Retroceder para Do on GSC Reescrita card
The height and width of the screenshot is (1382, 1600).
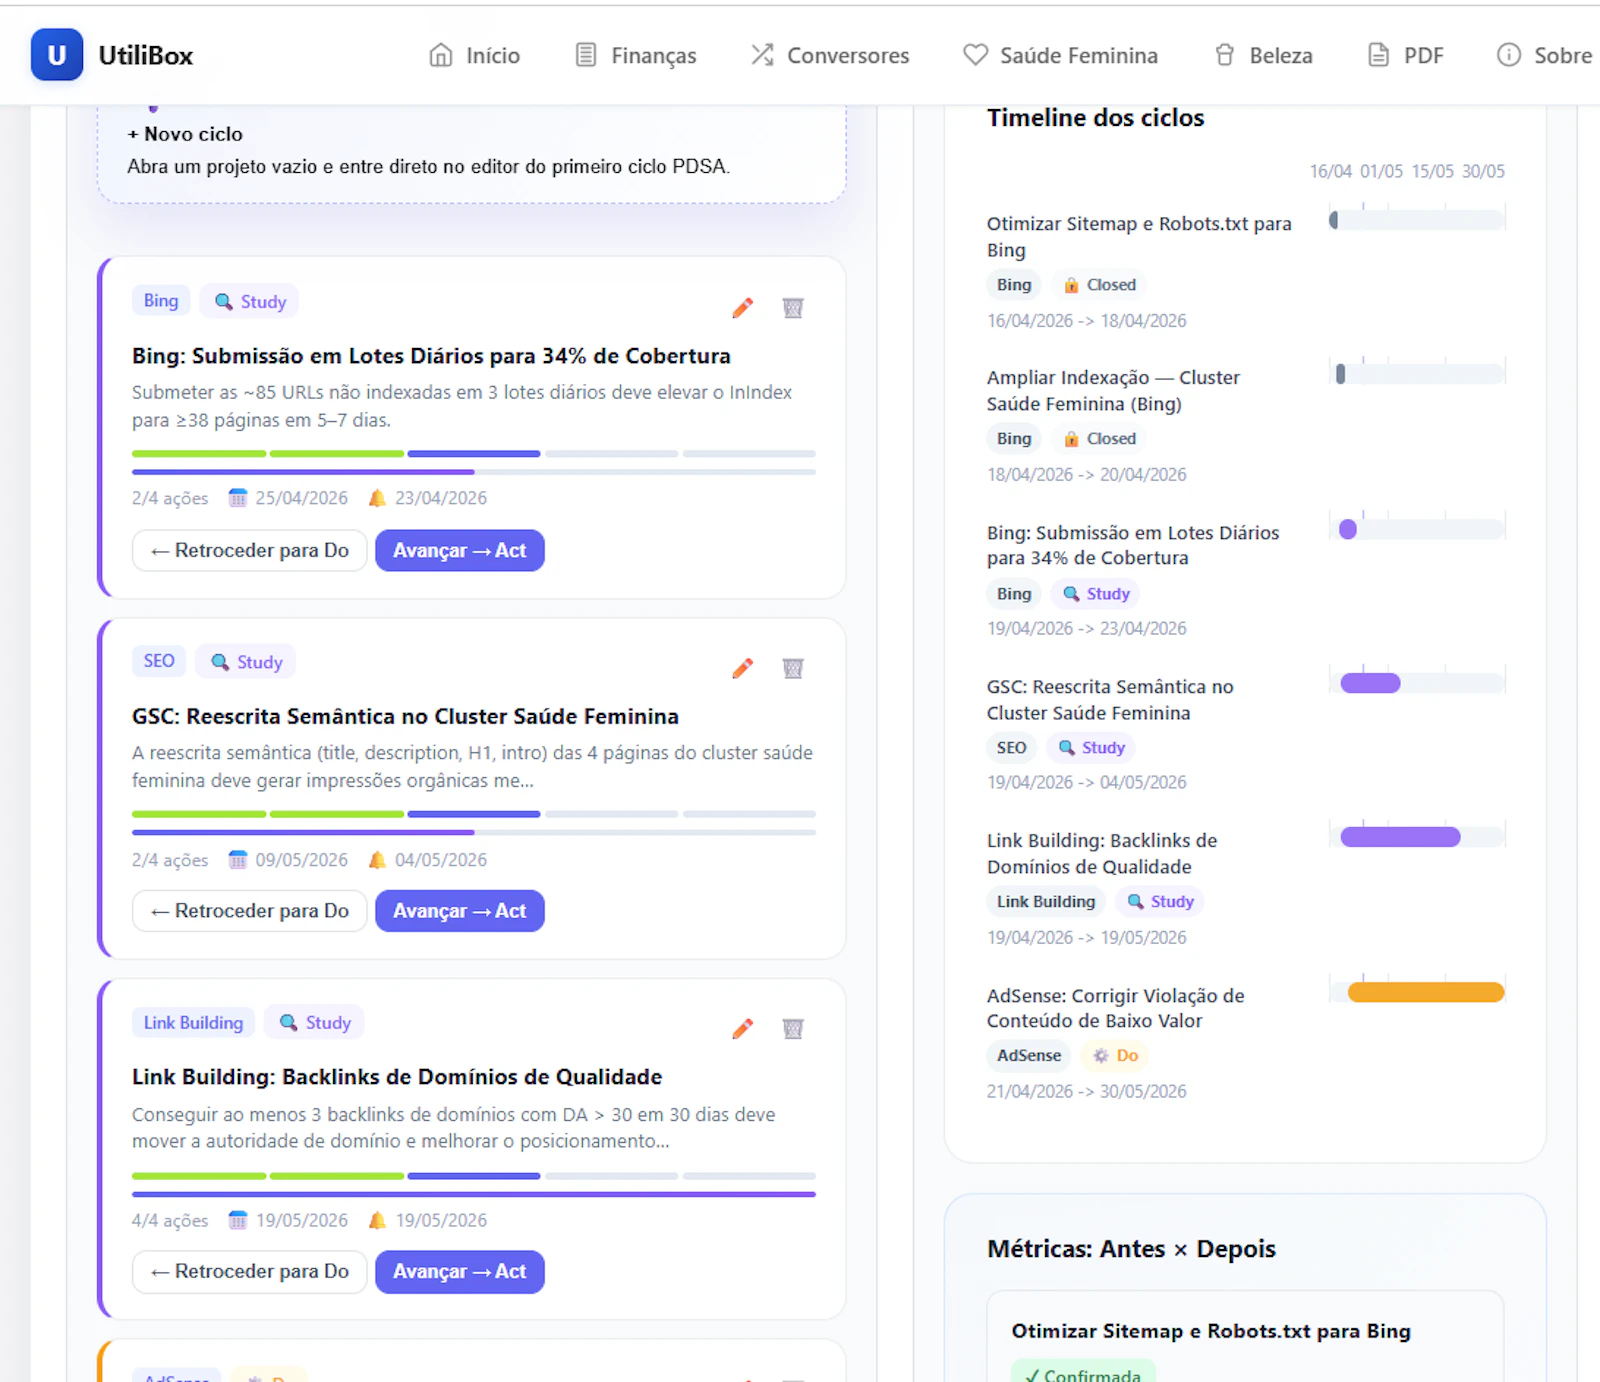tap(250, 911)
